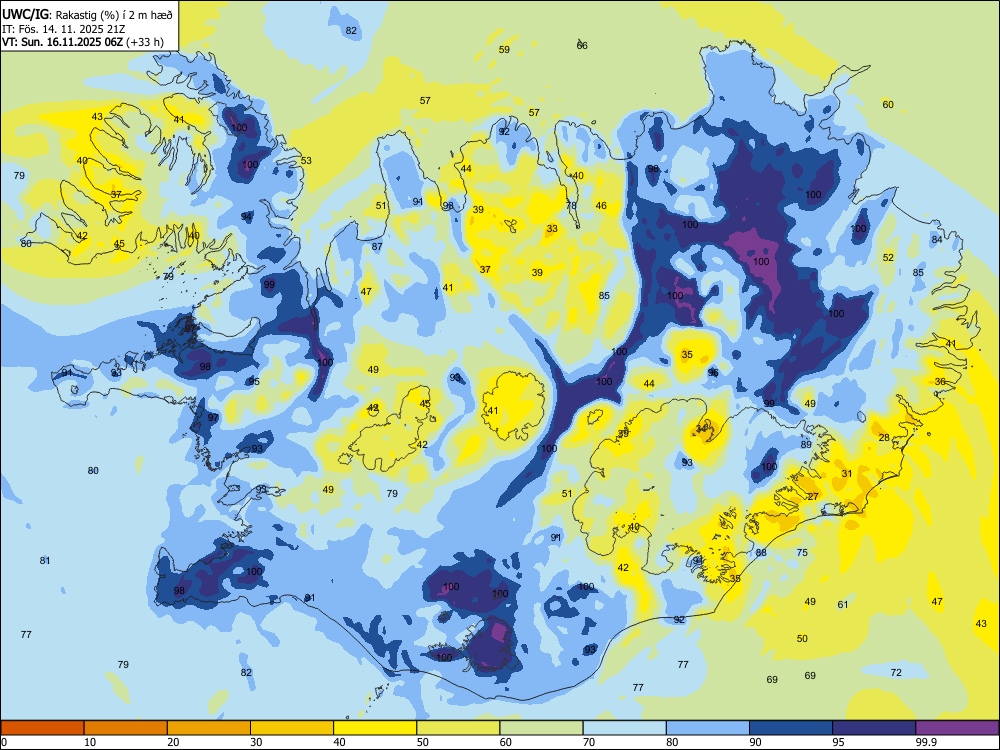Click the map value '50' off the southeast coast
The width and height of the screenshot is (1000, 750).
coord(802,638)
